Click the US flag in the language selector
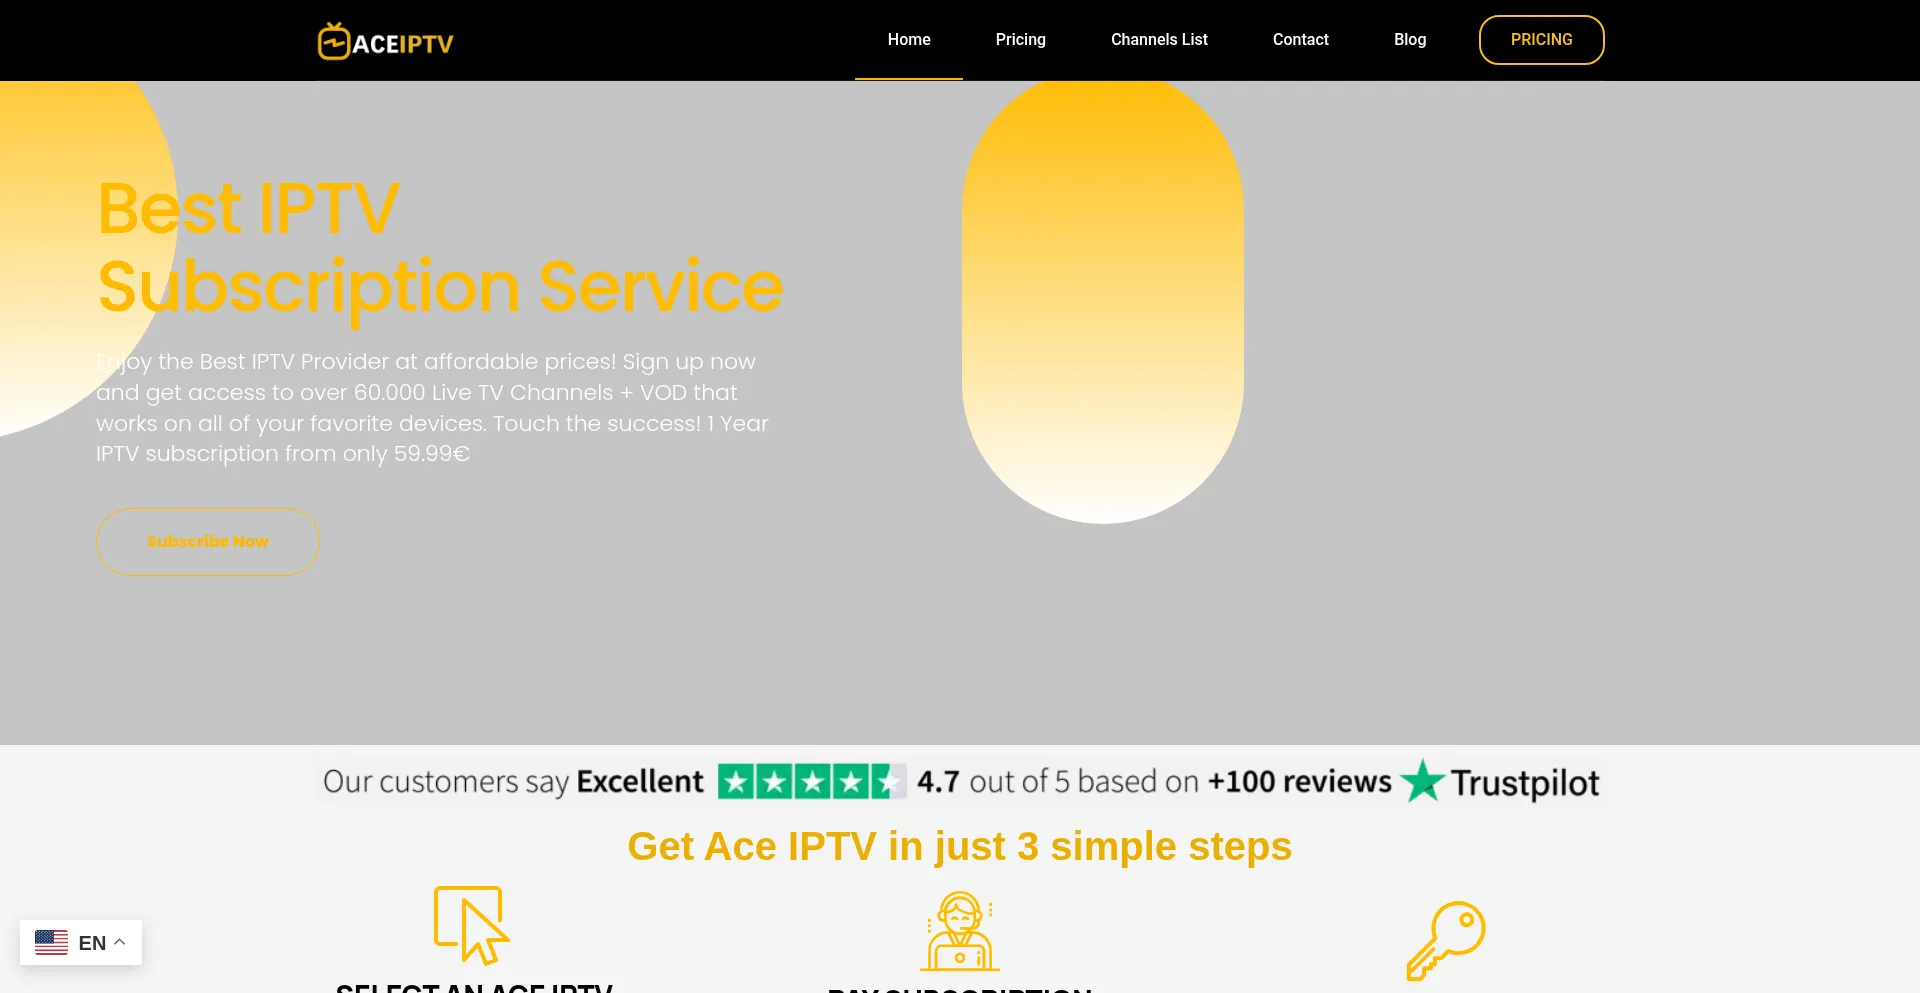 click(51, 941)
